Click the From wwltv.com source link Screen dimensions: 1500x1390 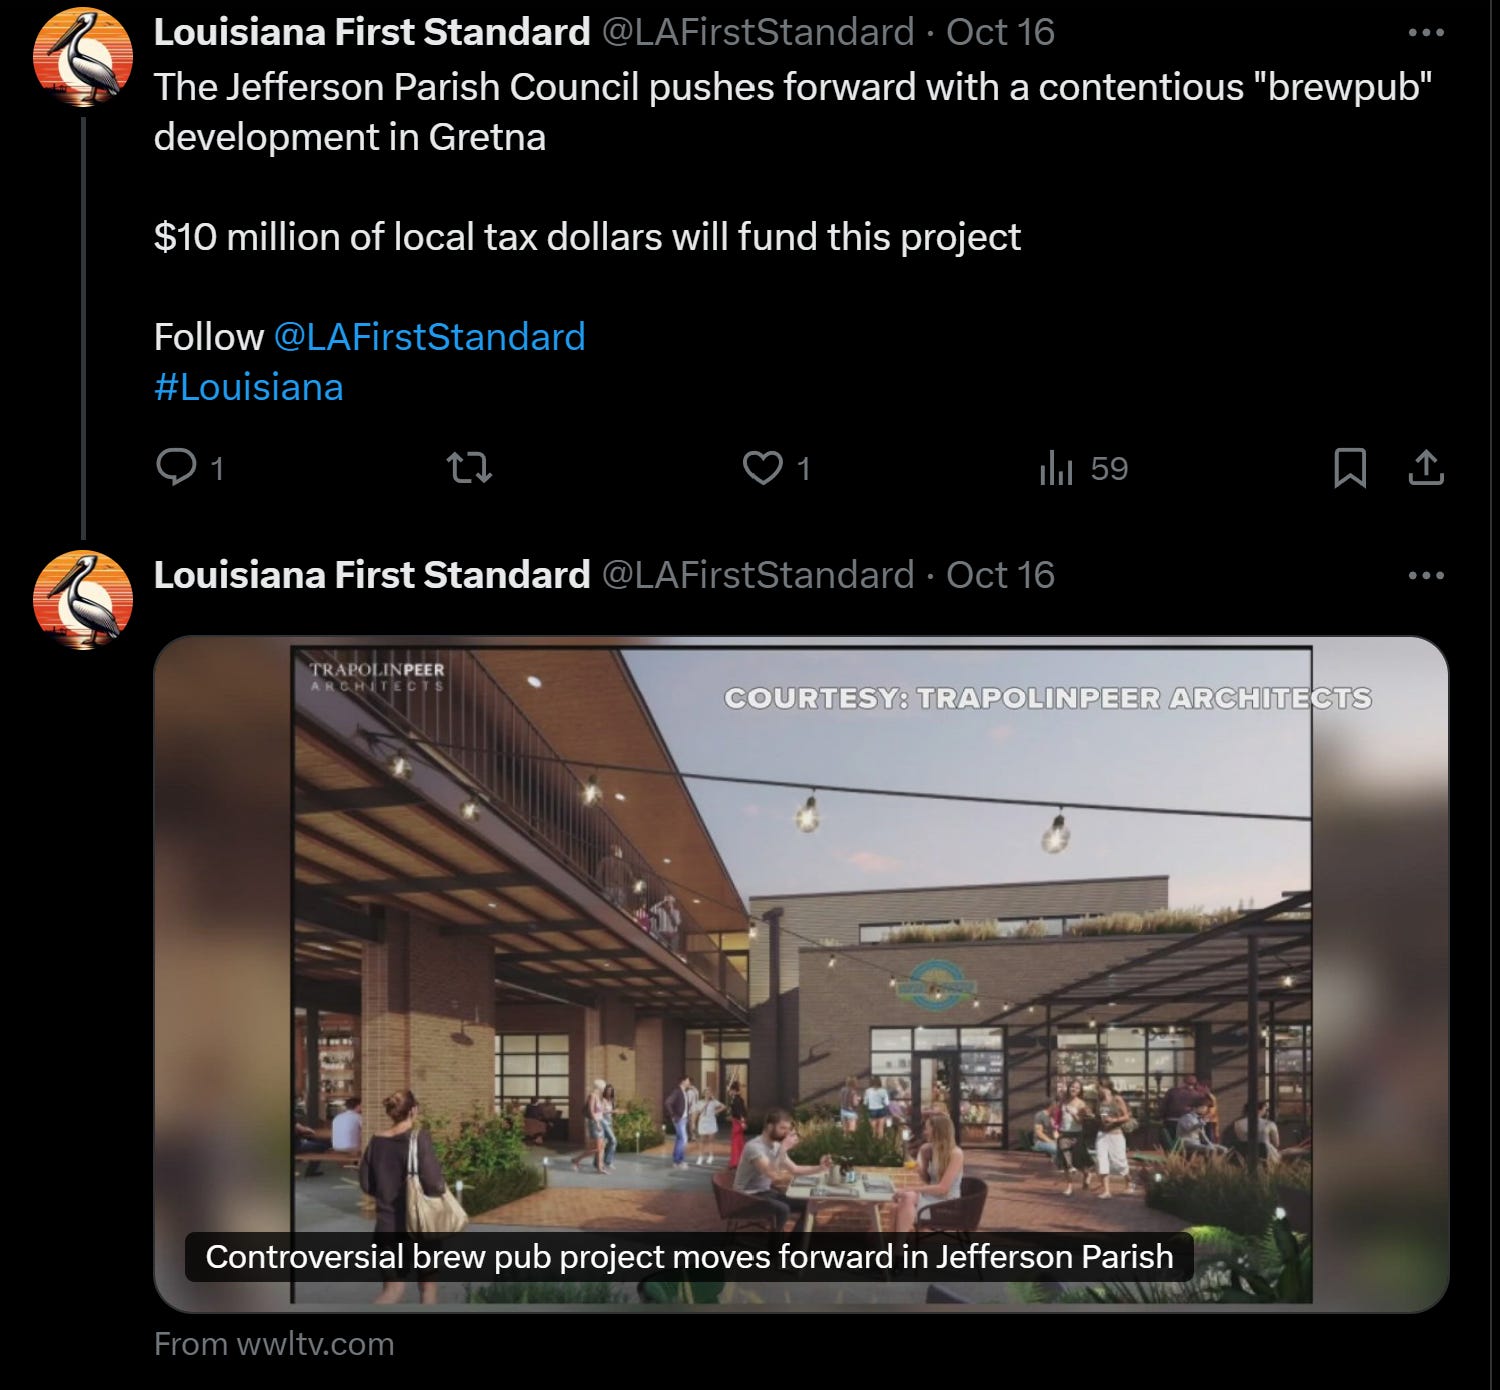272,1344
